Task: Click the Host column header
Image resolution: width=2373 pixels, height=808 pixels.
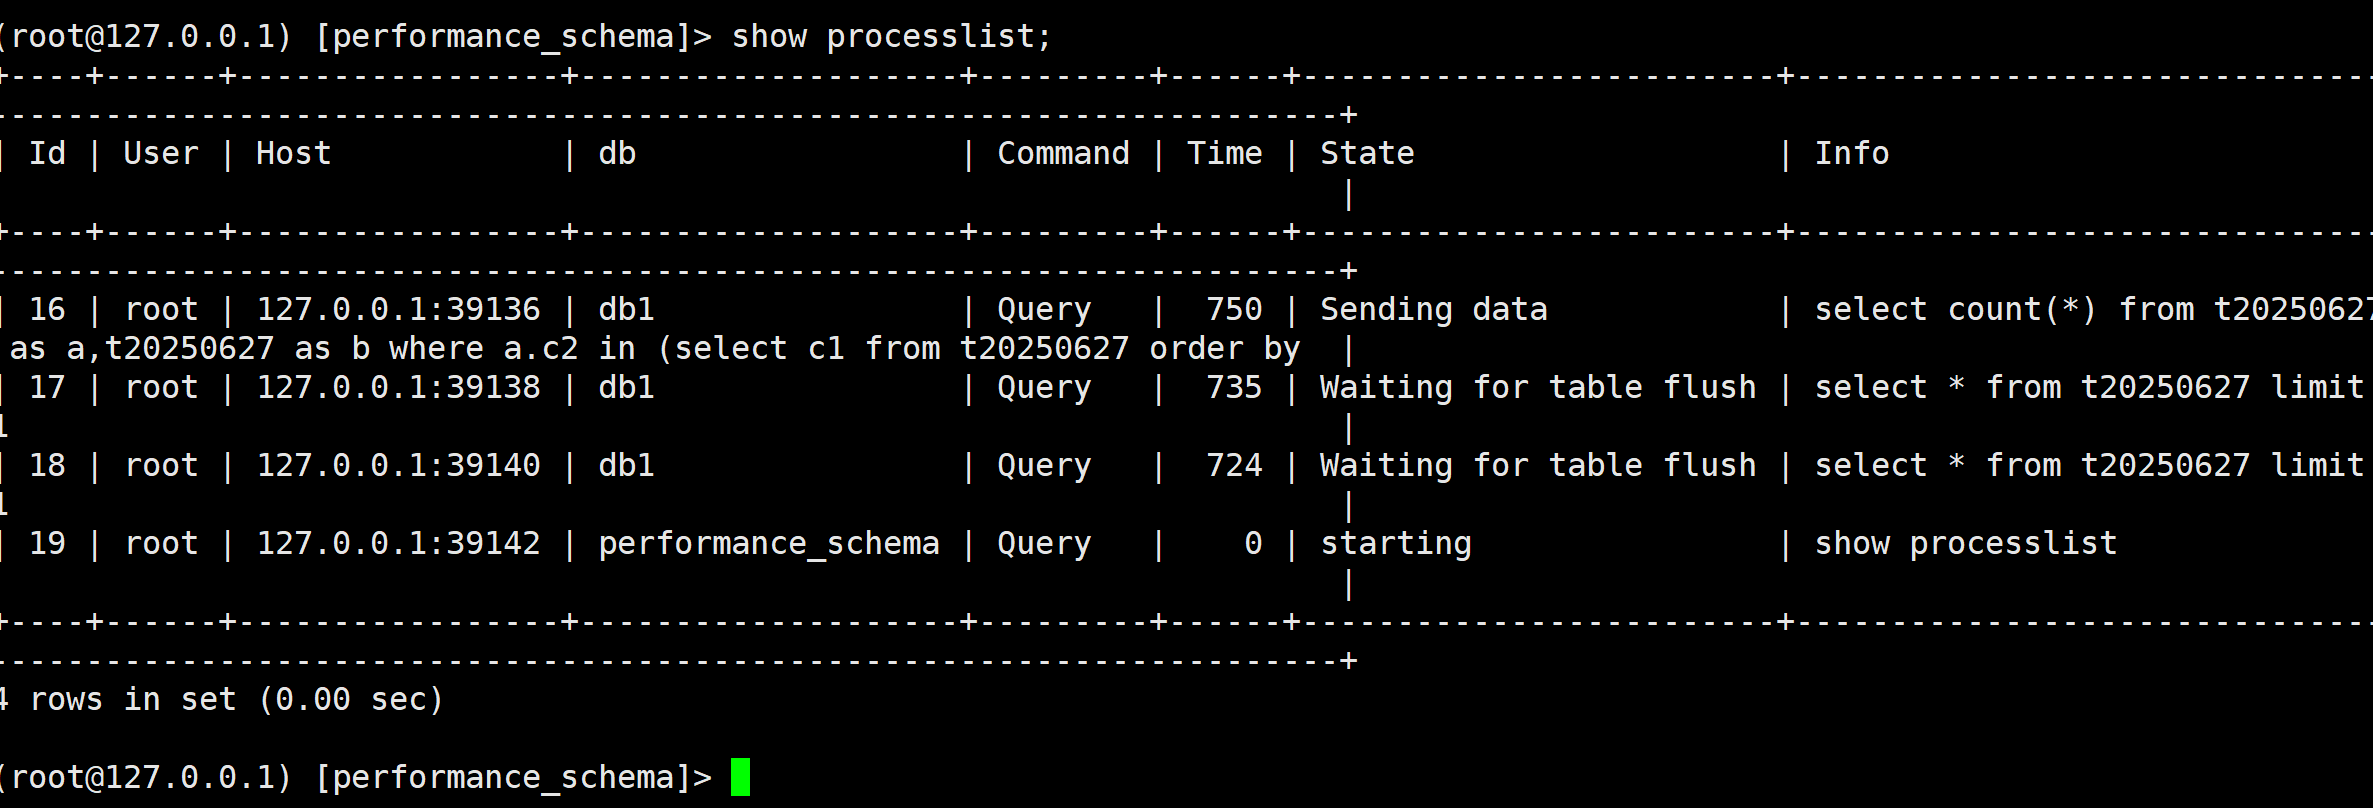Action: pyautogui.click(x=293, y=153)
